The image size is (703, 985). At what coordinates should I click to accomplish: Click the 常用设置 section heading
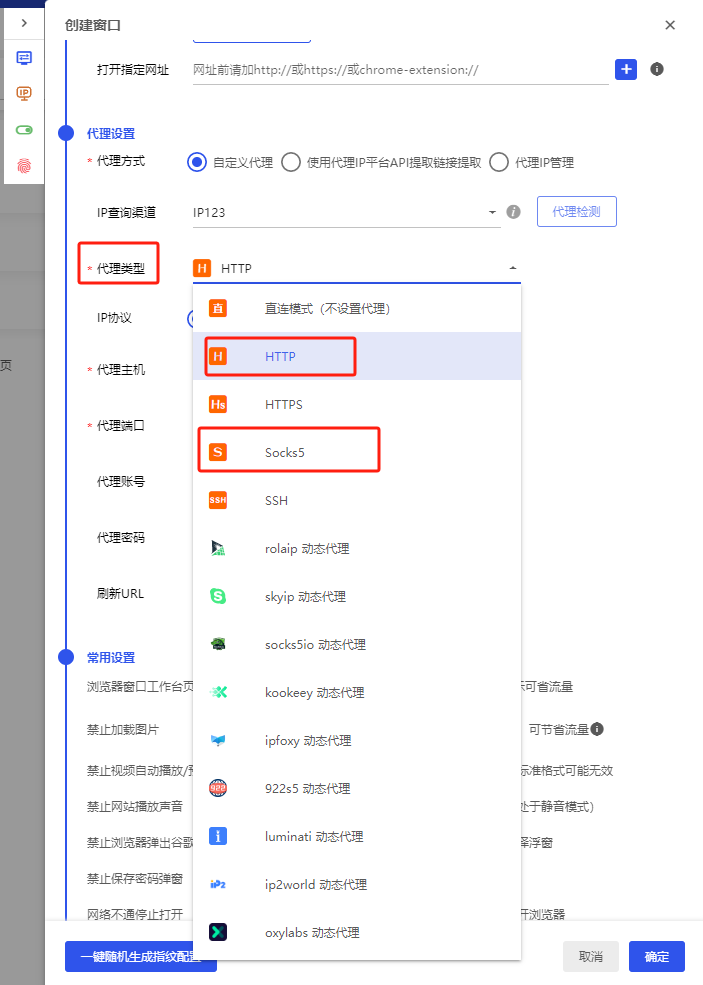(x=111, y=658)
